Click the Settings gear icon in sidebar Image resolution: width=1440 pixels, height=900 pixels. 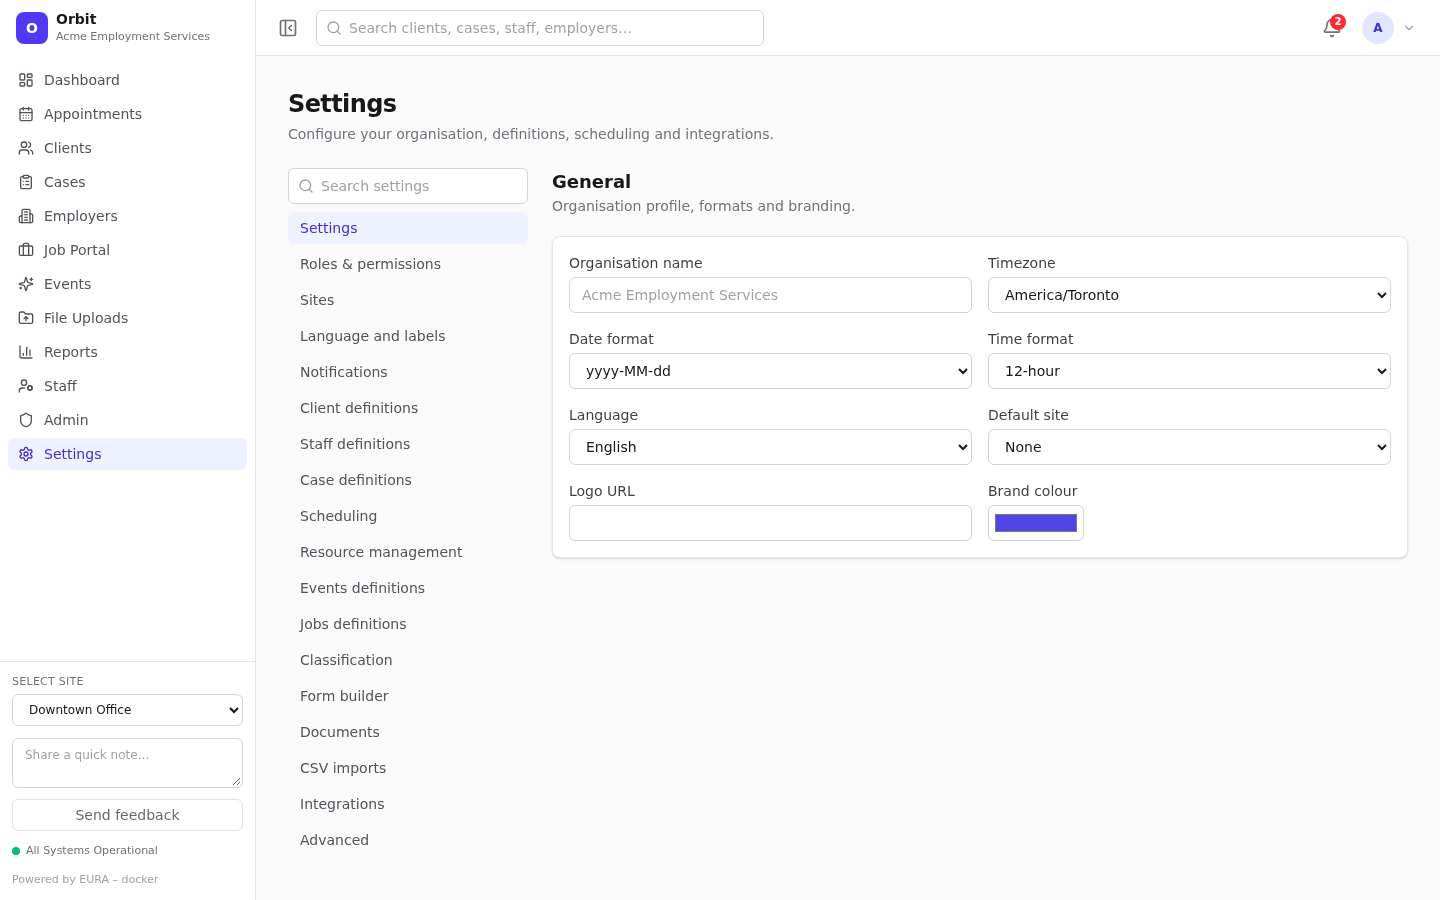[x=26, y=454]
